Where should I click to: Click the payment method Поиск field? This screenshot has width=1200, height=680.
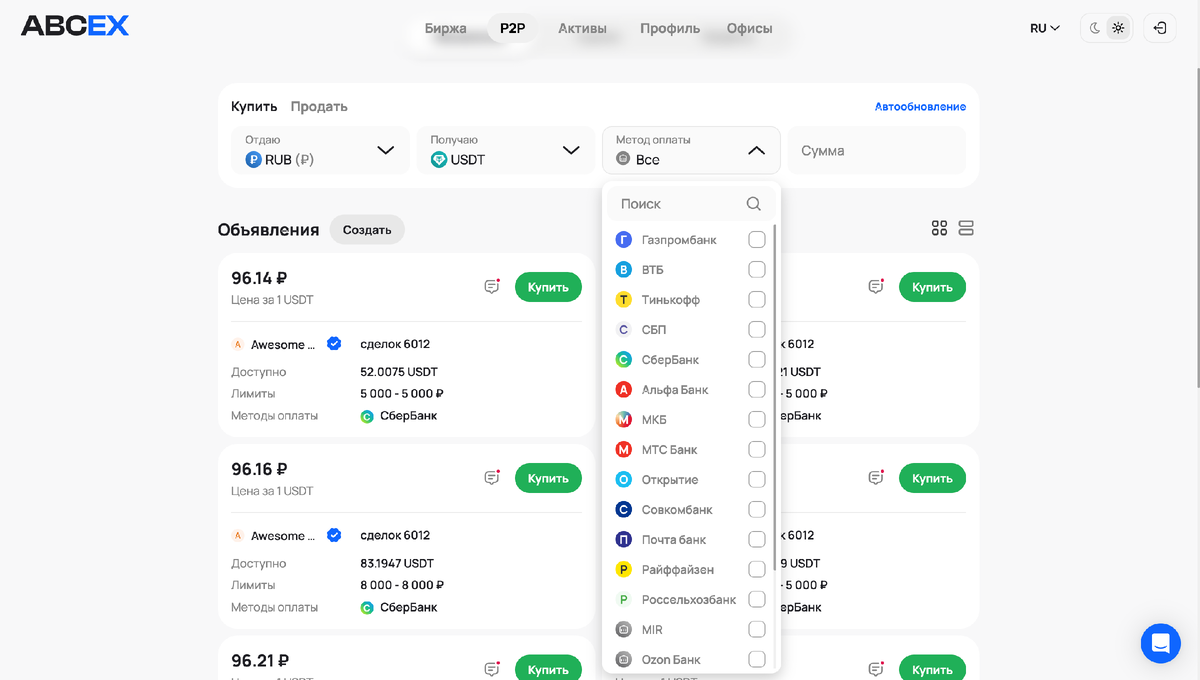click(x=691, y=204)
